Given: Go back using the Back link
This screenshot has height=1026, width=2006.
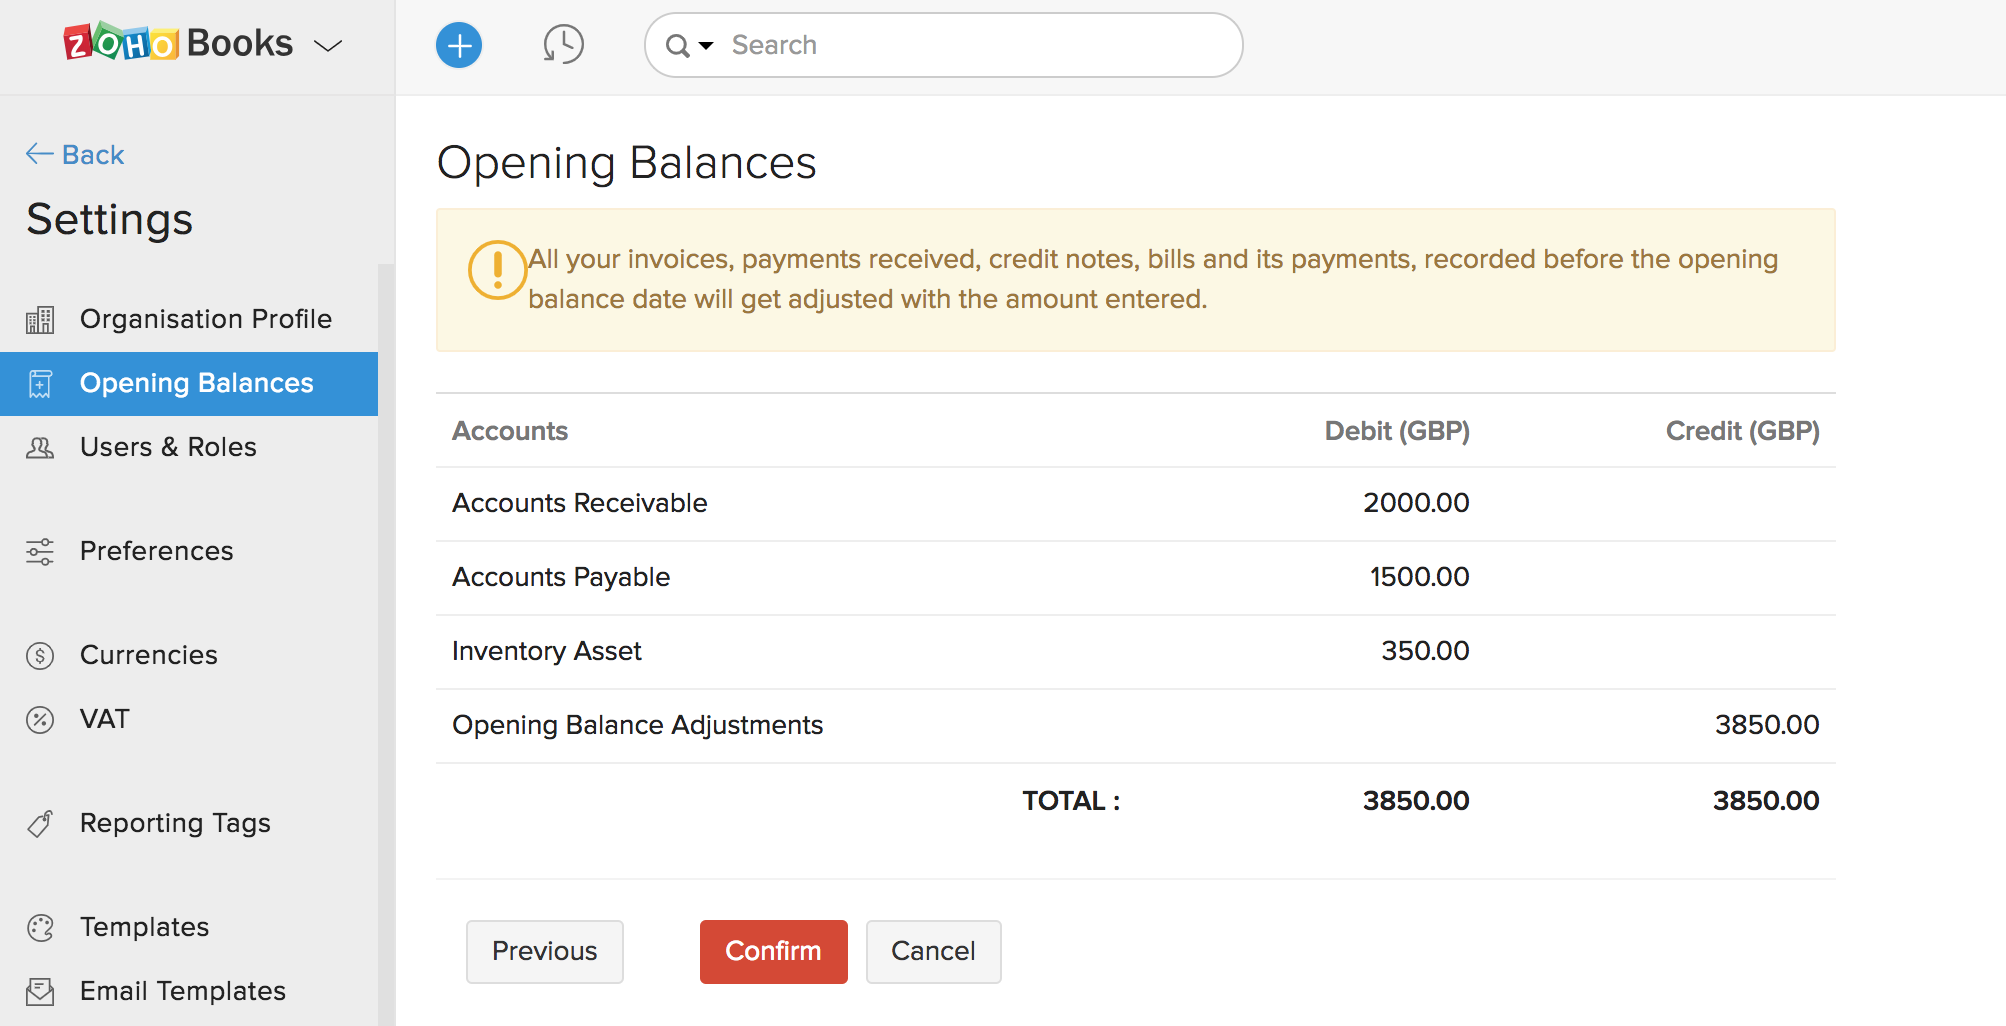Looking at the screenshot, I should [76, 155].
